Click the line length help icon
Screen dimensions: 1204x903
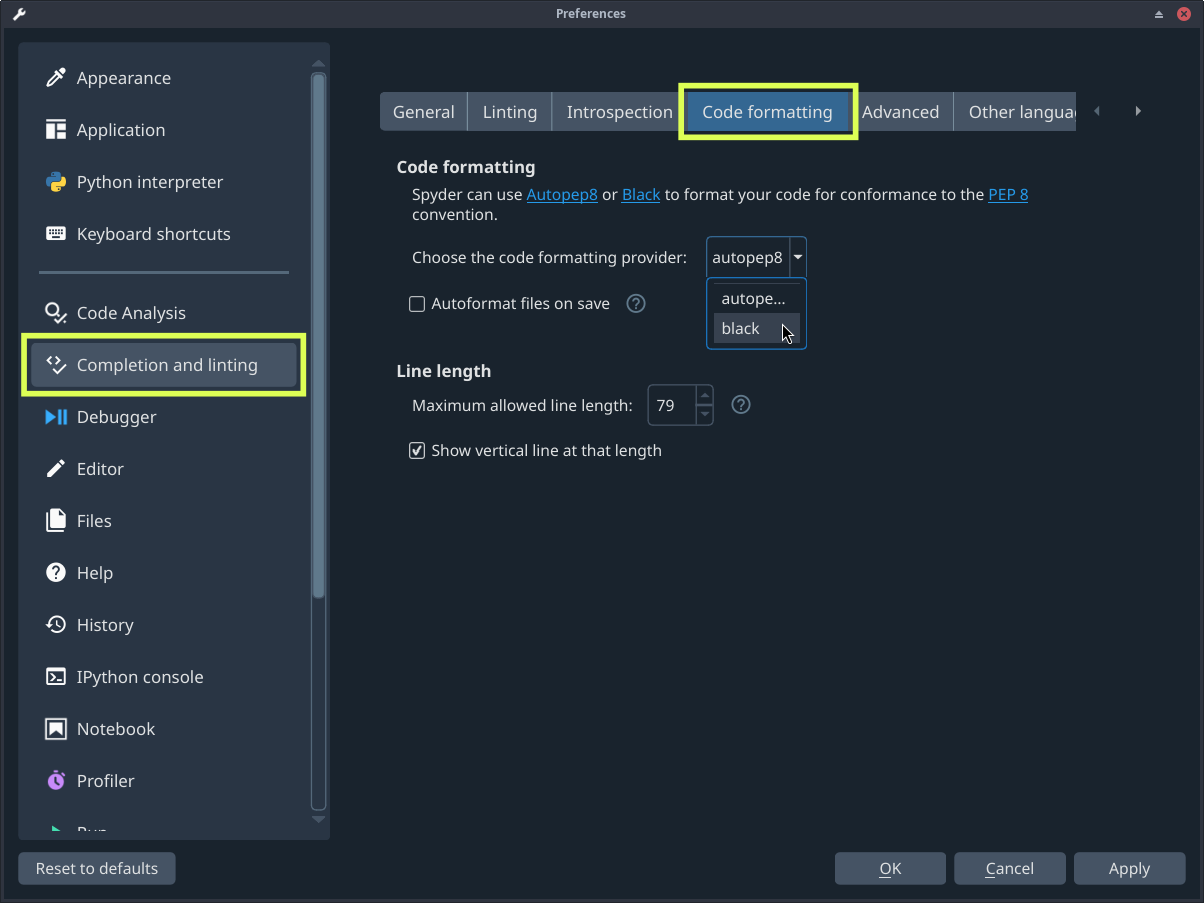pyautogui.click(x=740, y=404)
